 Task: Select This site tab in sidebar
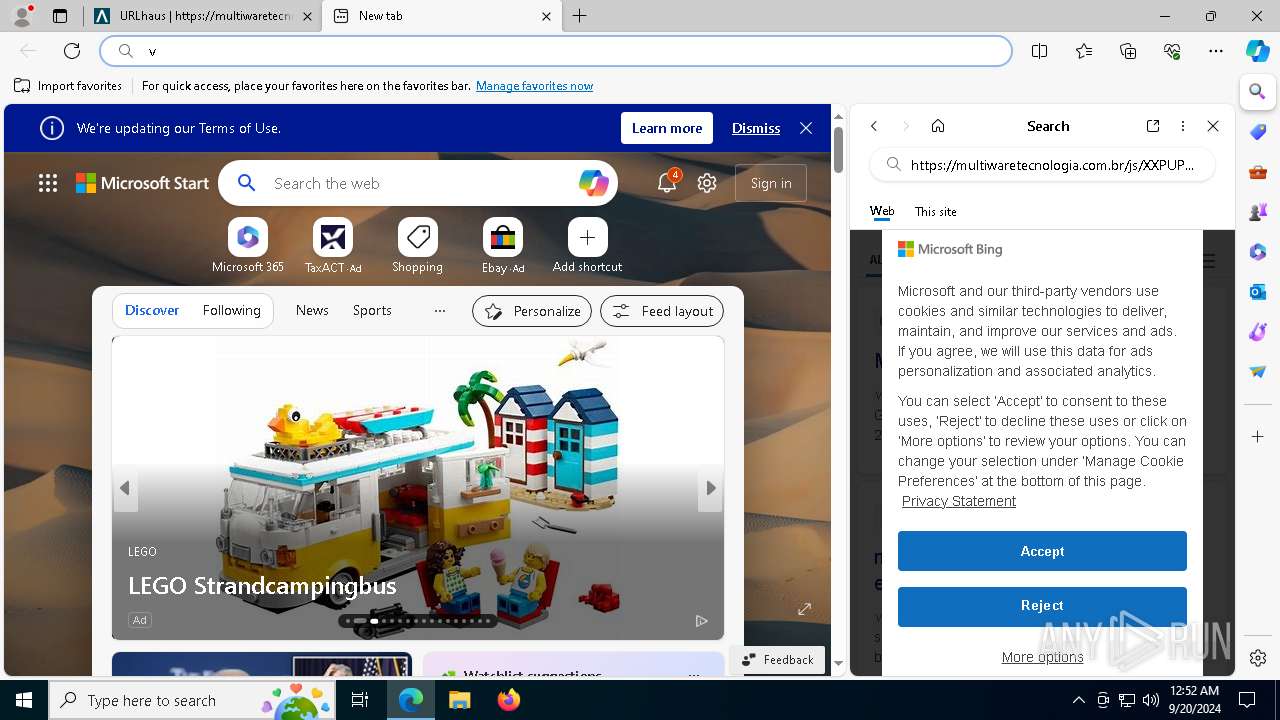[x=936, y=211]
